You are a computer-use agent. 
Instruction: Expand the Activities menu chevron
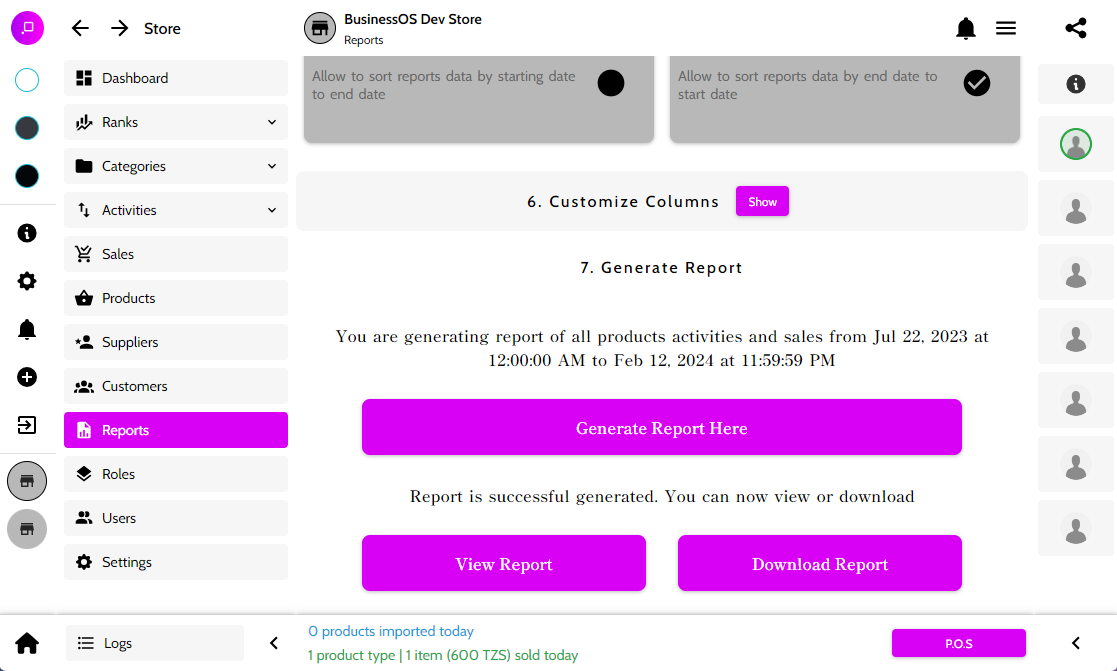click(x=272, y=210)
